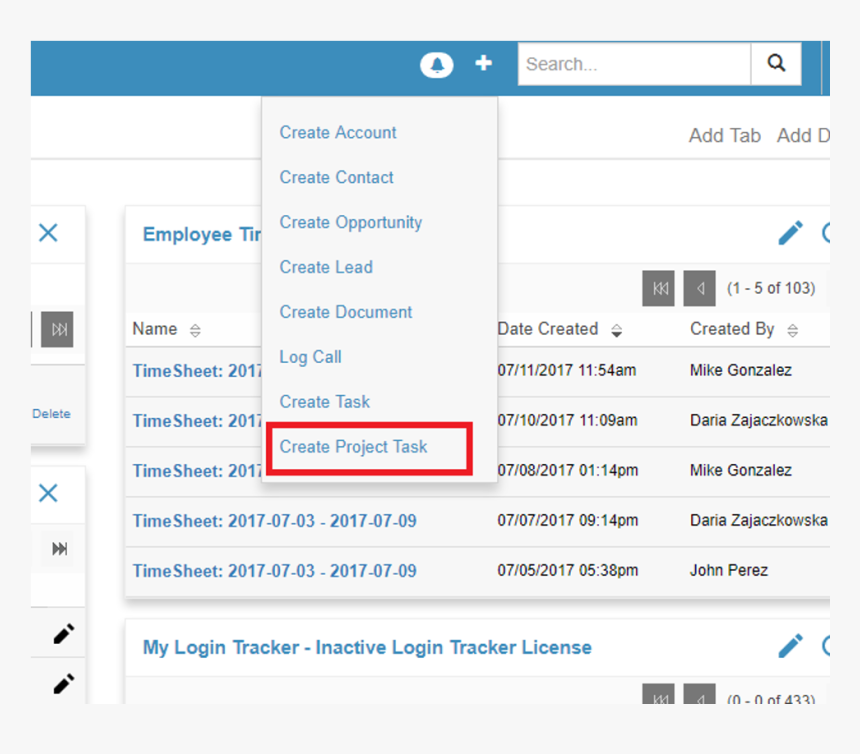Pick Create Lead in the menu

(326, 267)
